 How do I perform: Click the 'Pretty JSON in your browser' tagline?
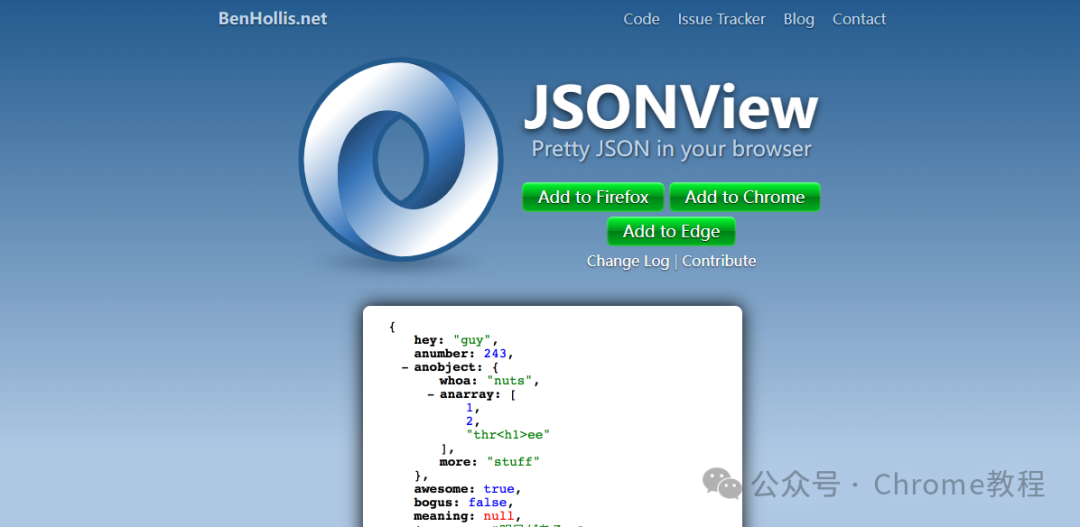[x=672, y=149]
